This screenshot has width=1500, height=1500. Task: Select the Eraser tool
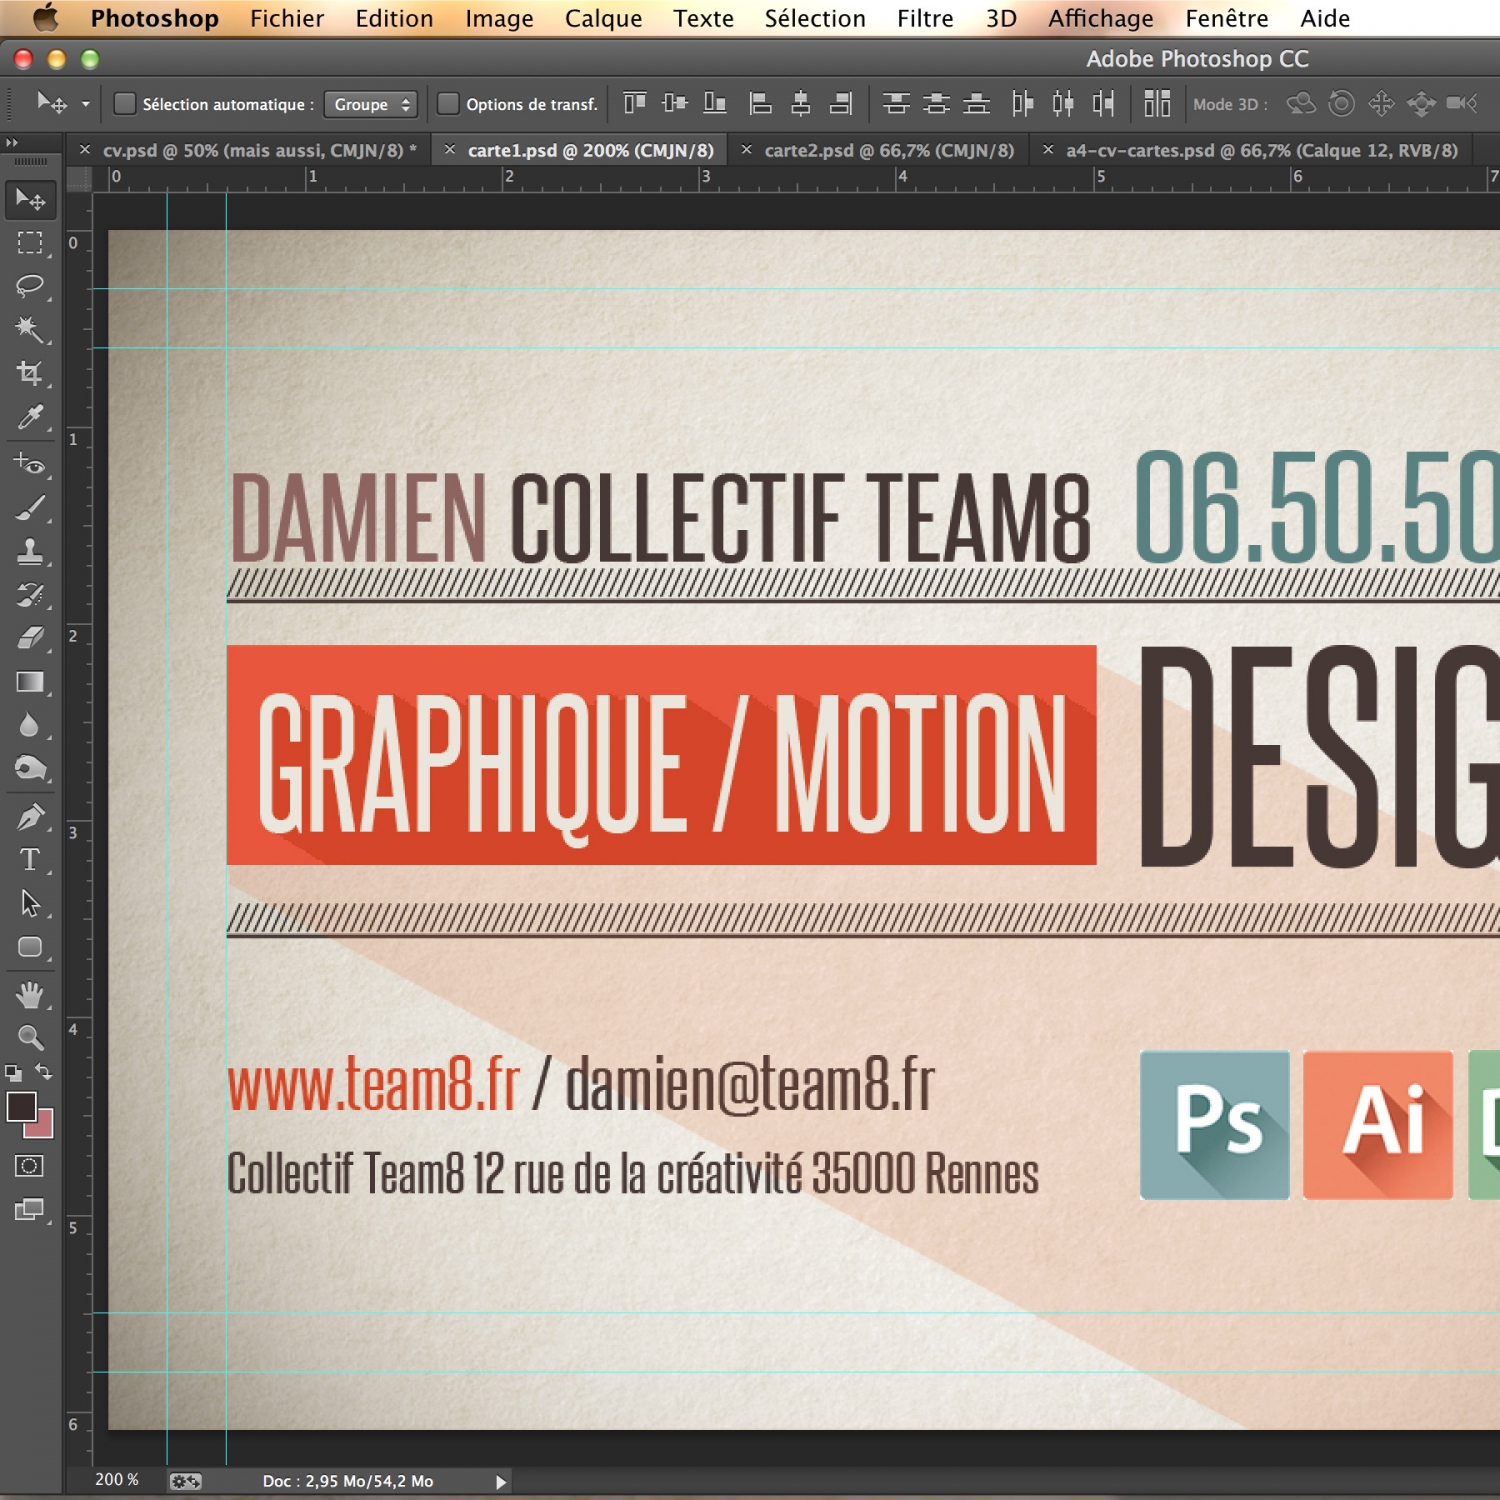point(30,638)
